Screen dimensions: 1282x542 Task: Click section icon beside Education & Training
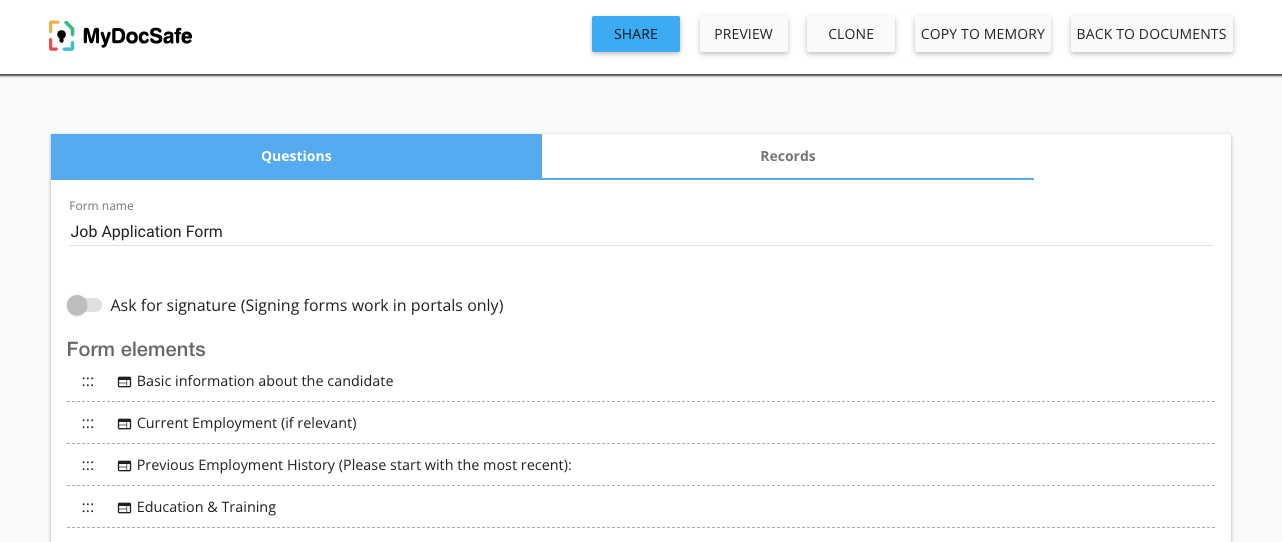click(125, 508)
